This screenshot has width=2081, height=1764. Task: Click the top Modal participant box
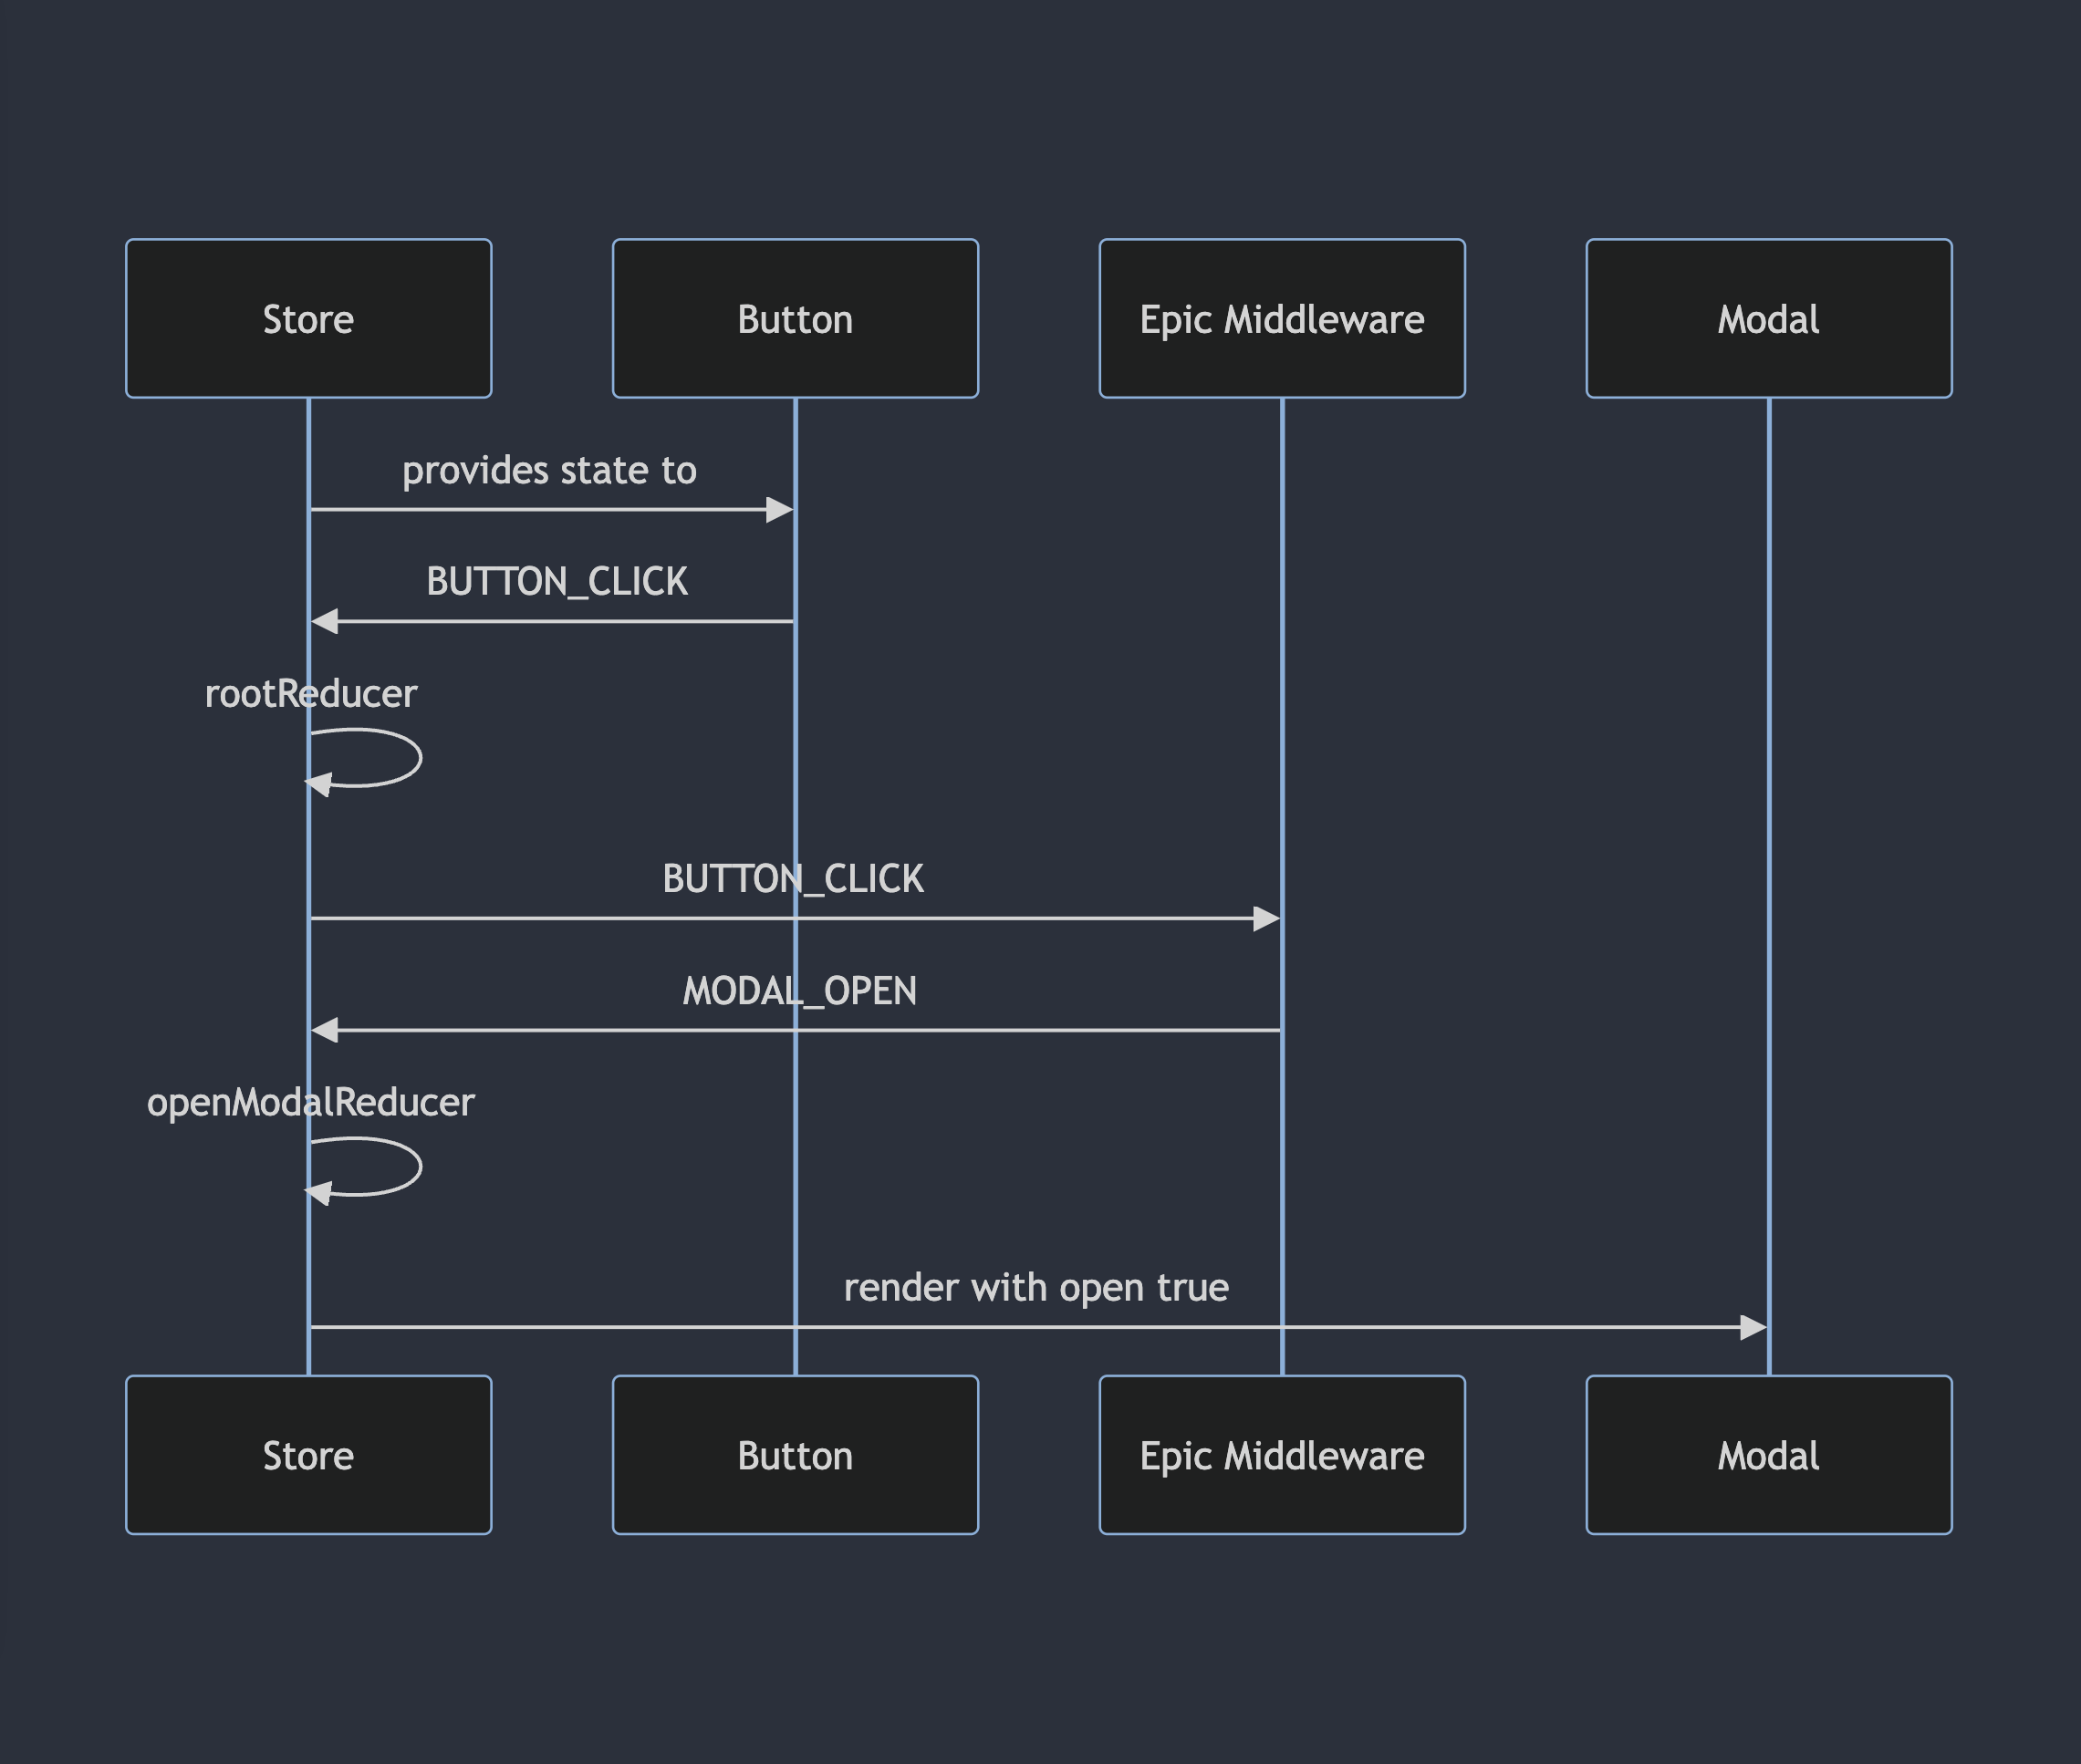(x=1768, y=318)
